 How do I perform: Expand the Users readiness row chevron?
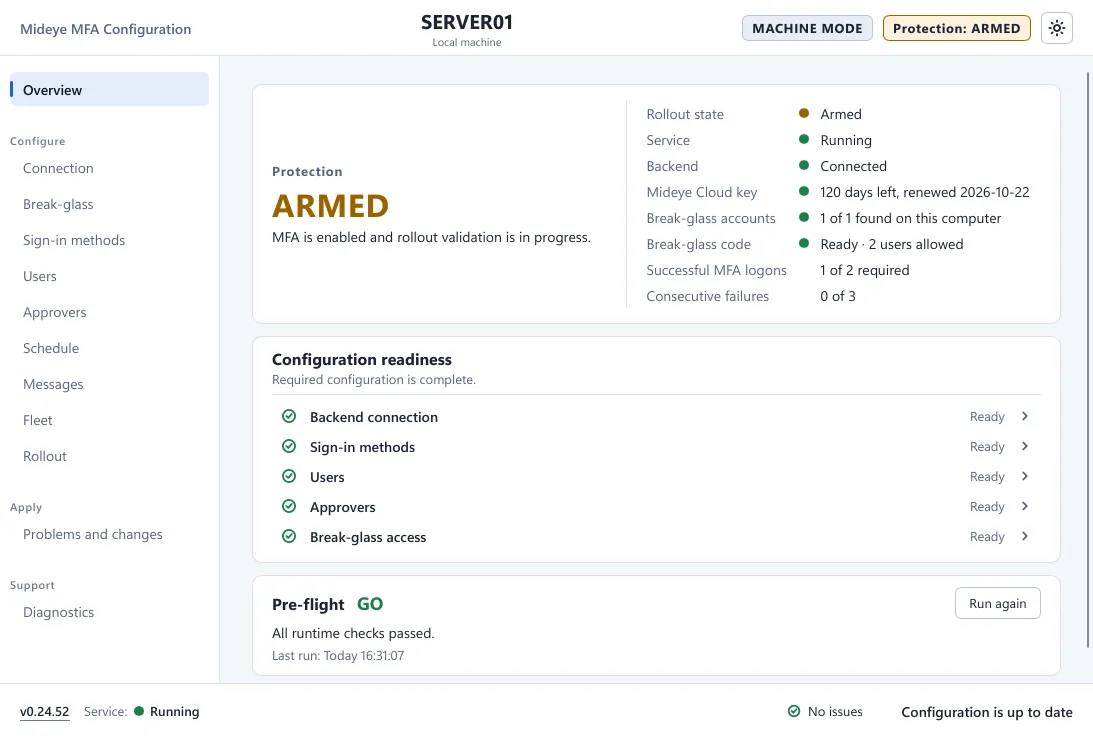[x=1025, y=476]
